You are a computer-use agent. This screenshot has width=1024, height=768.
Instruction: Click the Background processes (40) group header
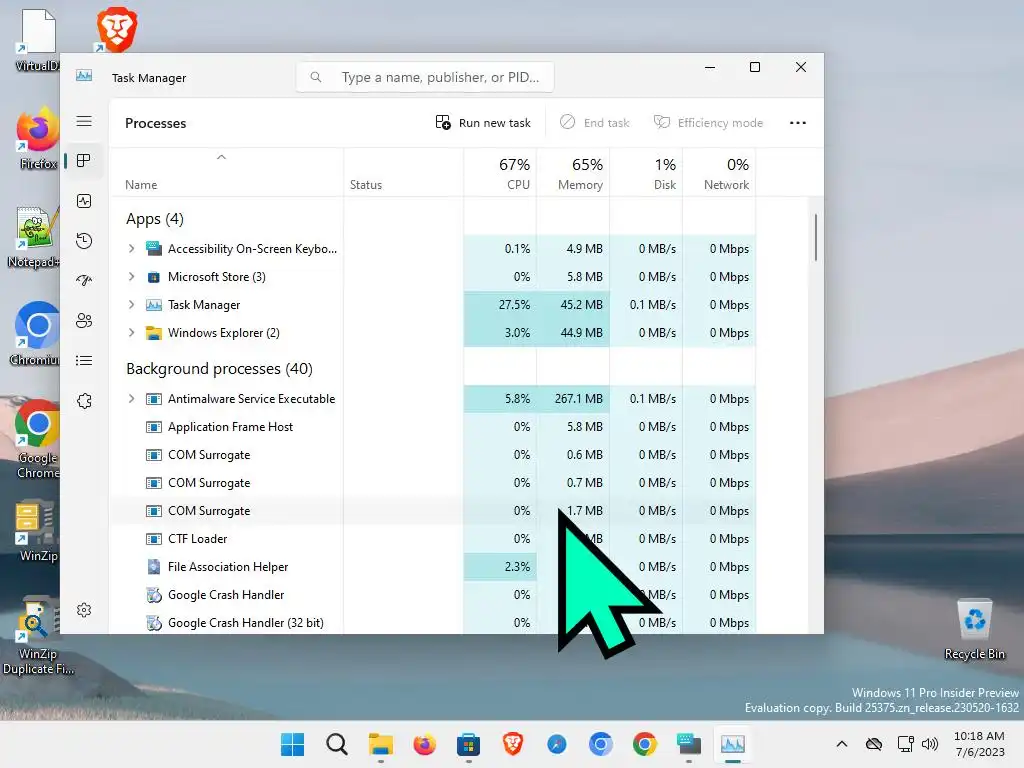tap(219, 369)
